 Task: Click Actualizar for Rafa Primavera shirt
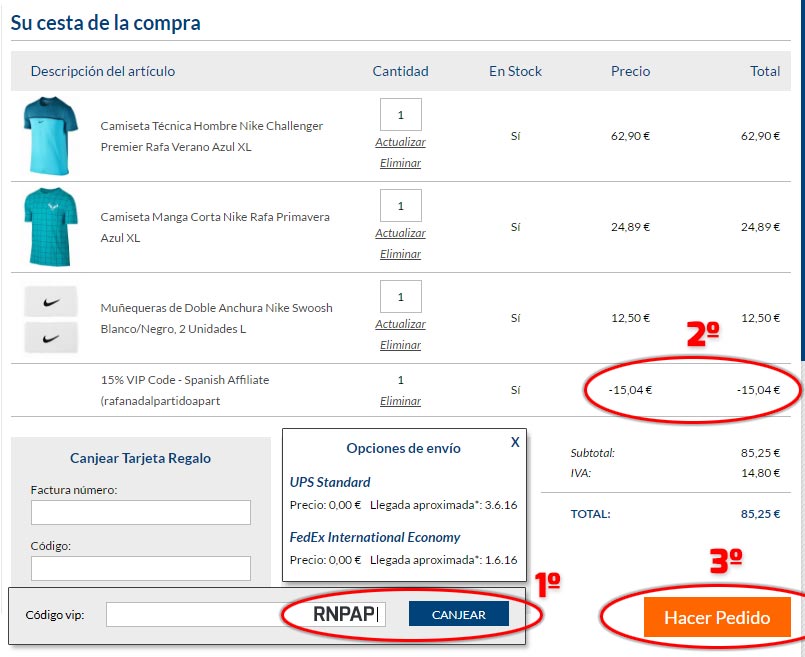(x=400, y=233)
